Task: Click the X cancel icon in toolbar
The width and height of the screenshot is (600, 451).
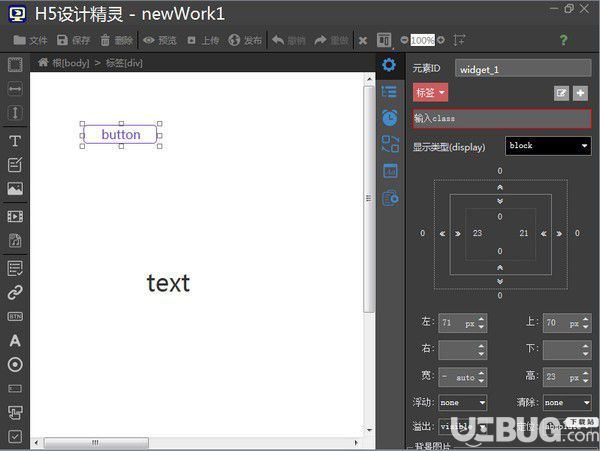Action: coord(363,40)
